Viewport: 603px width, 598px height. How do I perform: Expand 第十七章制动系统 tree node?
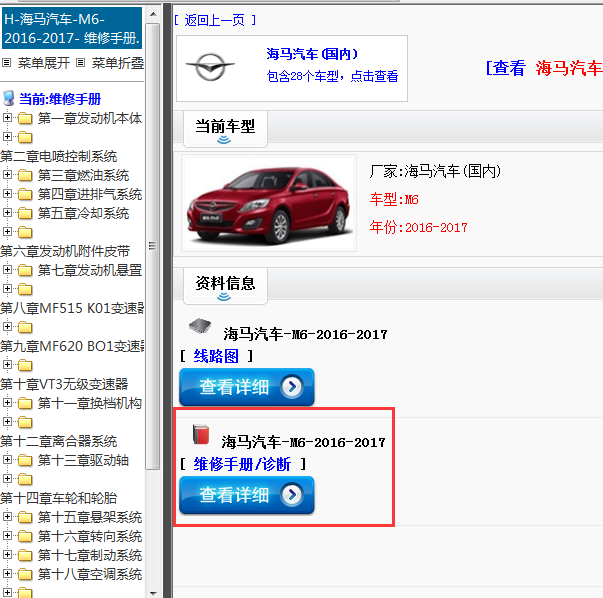pyautogui.click(x=7, y=554)
